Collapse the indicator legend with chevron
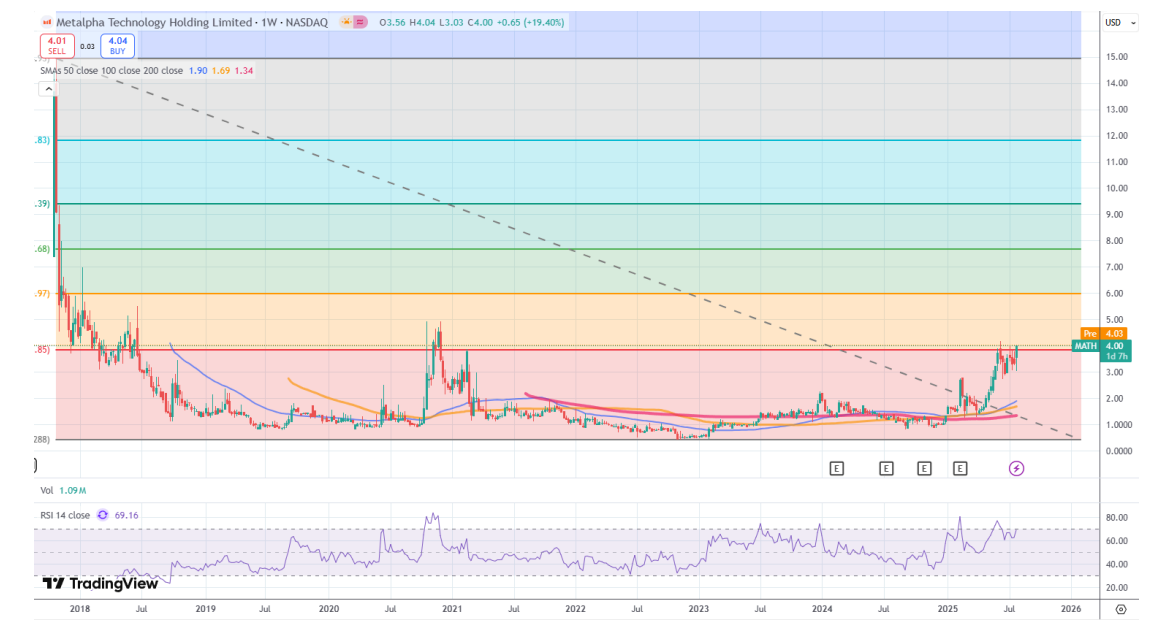This screenshot has height=639, width=1152. click(48, 89)
